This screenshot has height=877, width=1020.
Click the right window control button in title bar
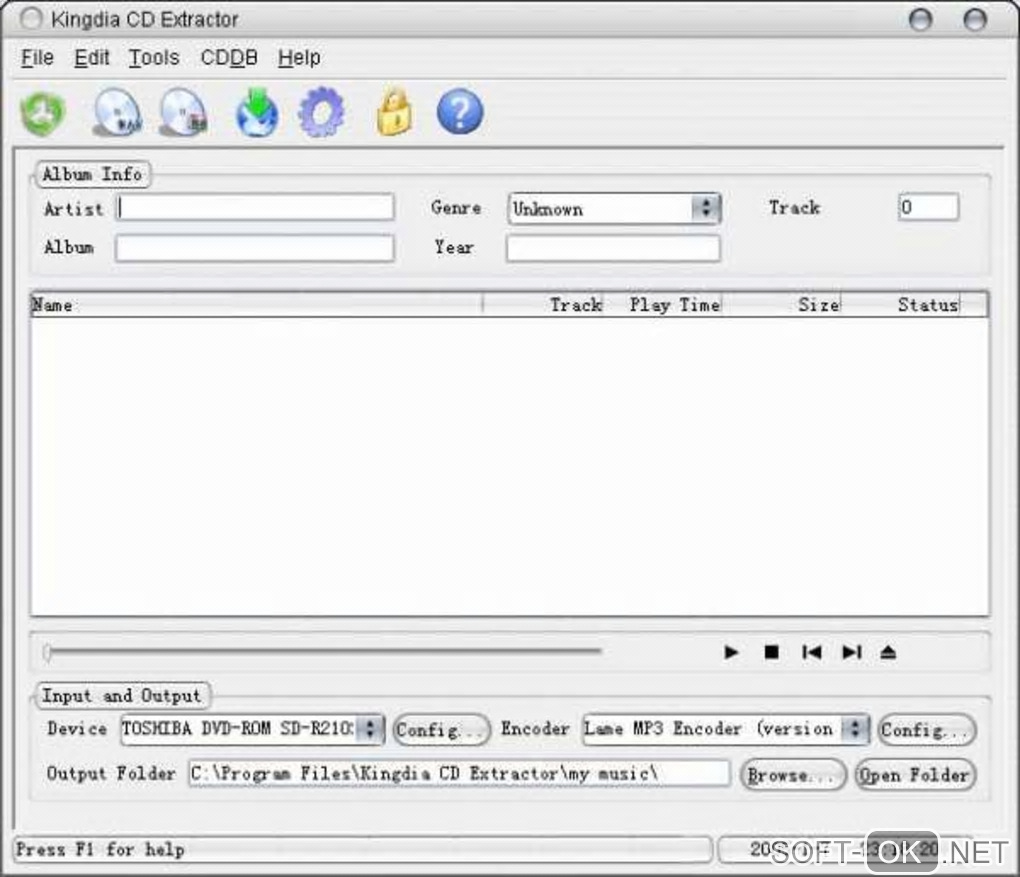coord(974,20)
